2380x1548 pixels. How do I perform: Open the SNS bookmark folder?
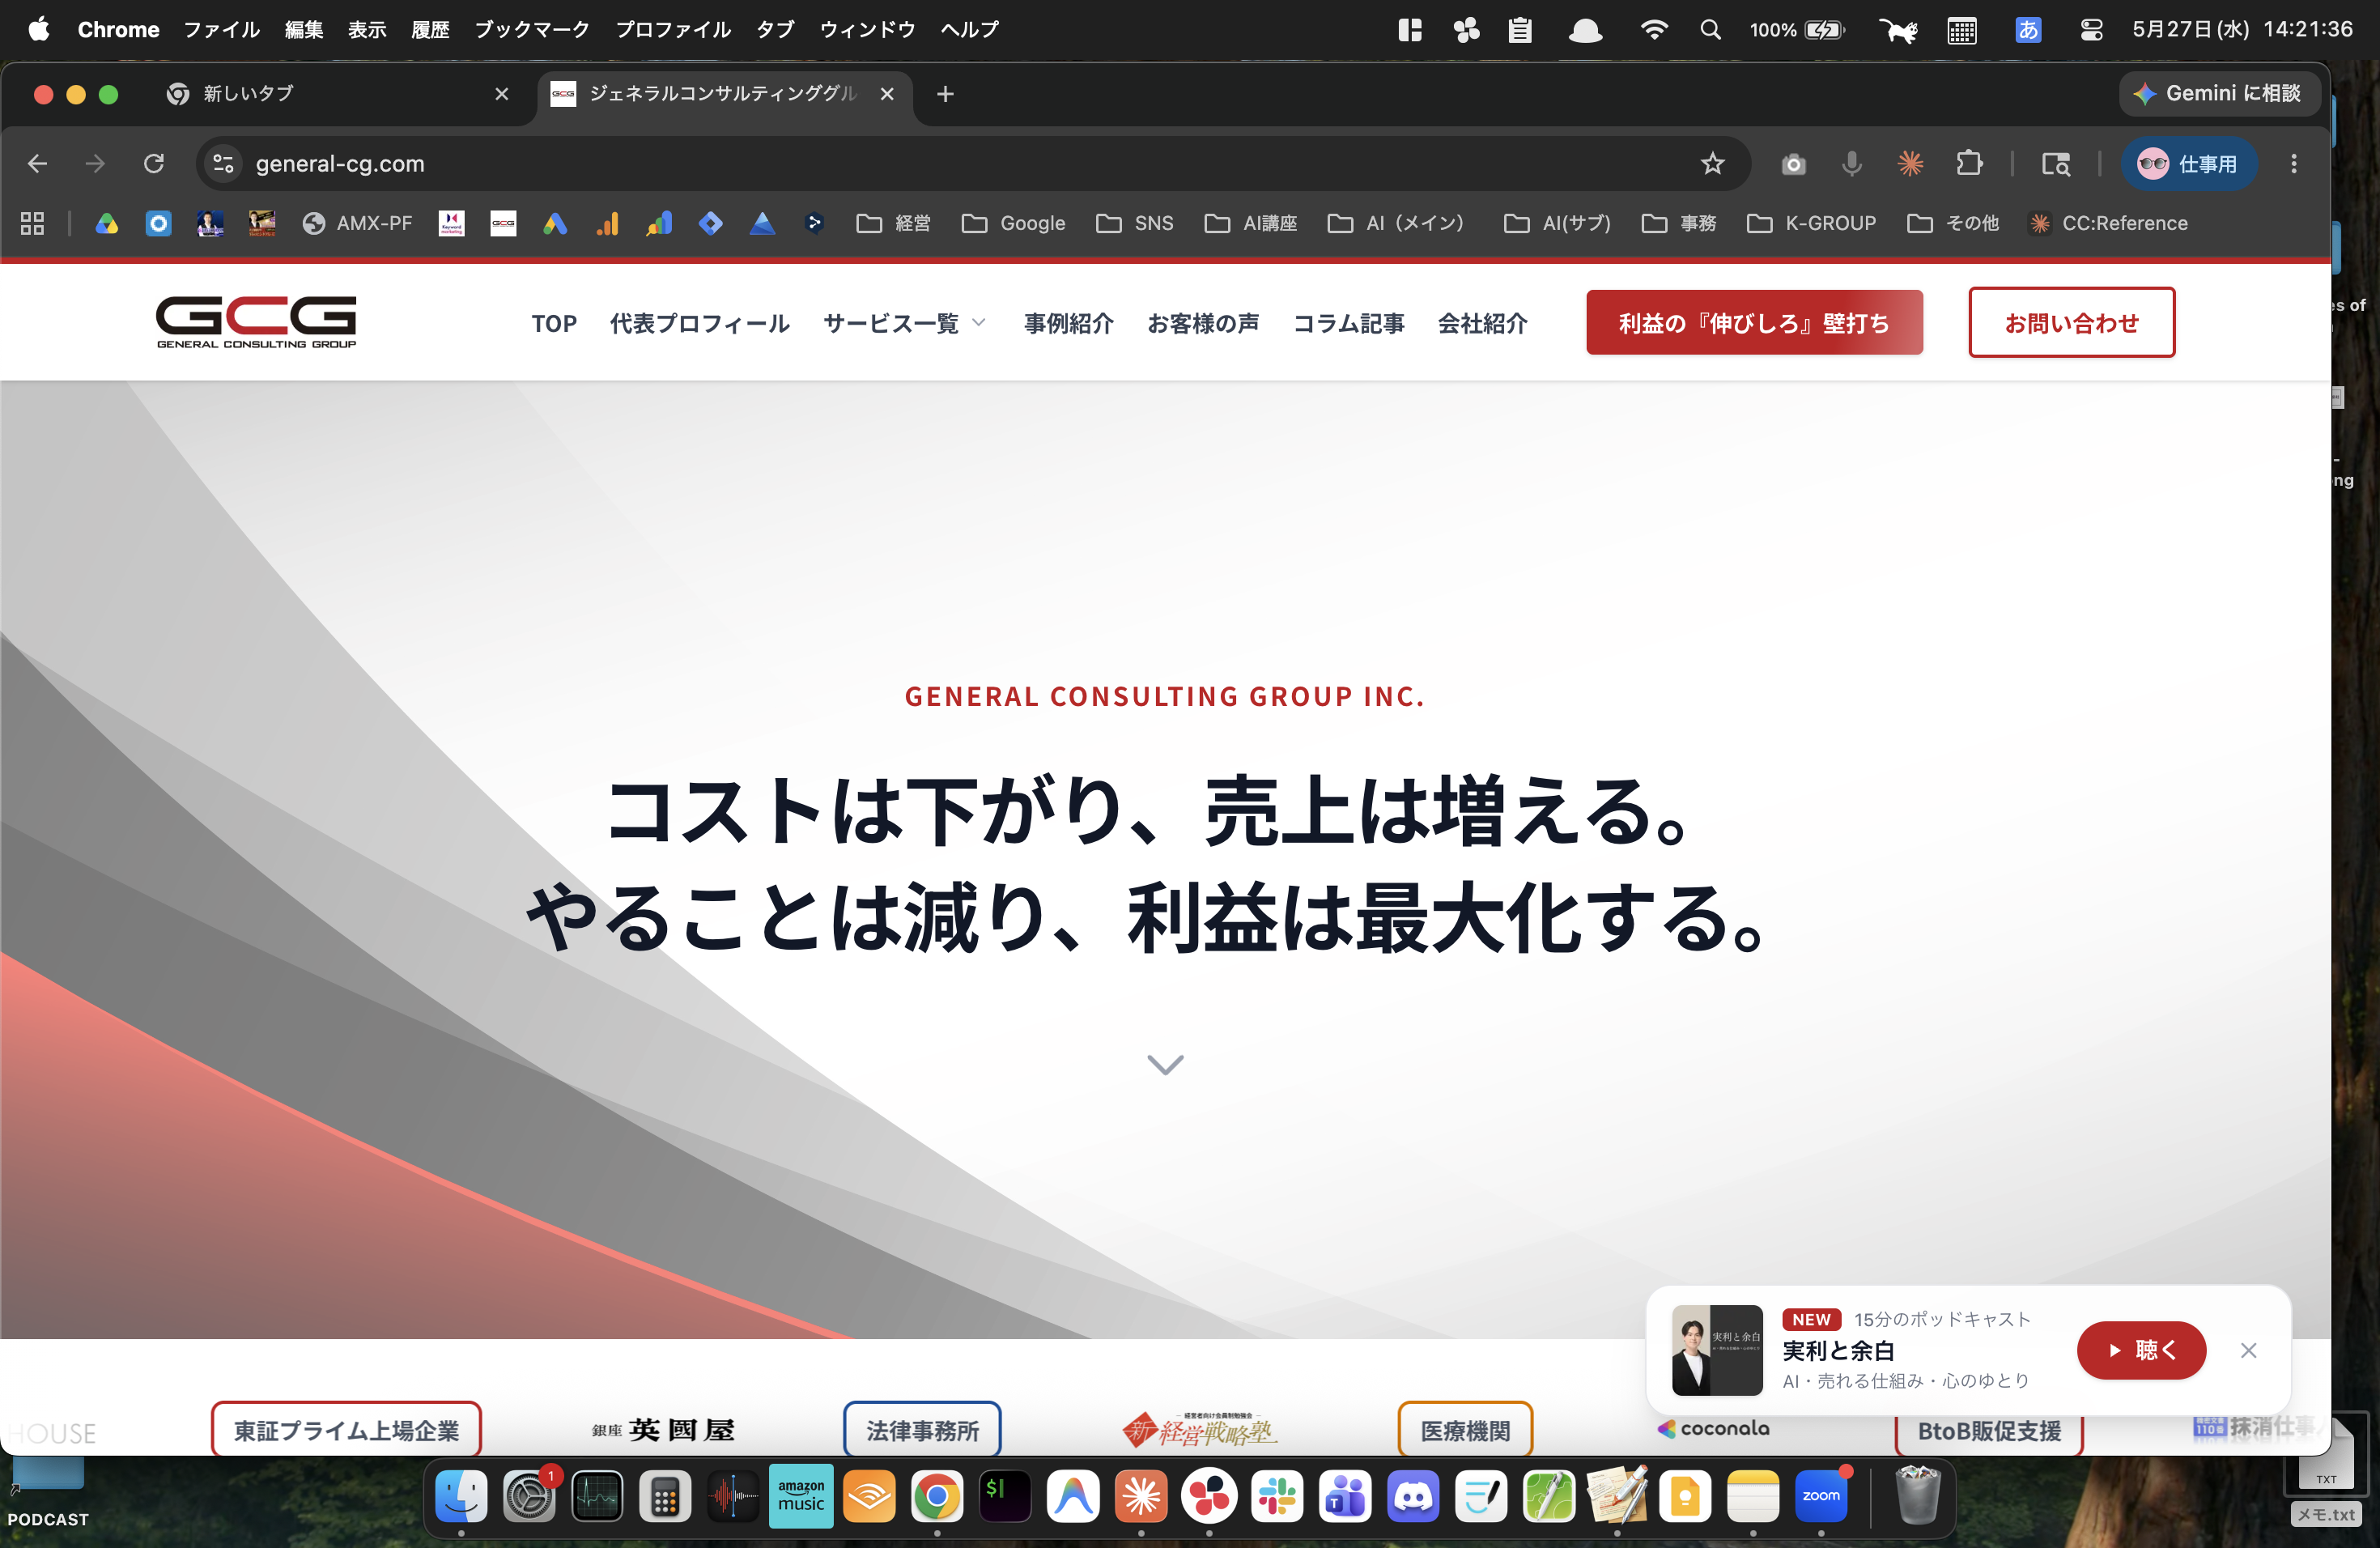click(1134, 223)
